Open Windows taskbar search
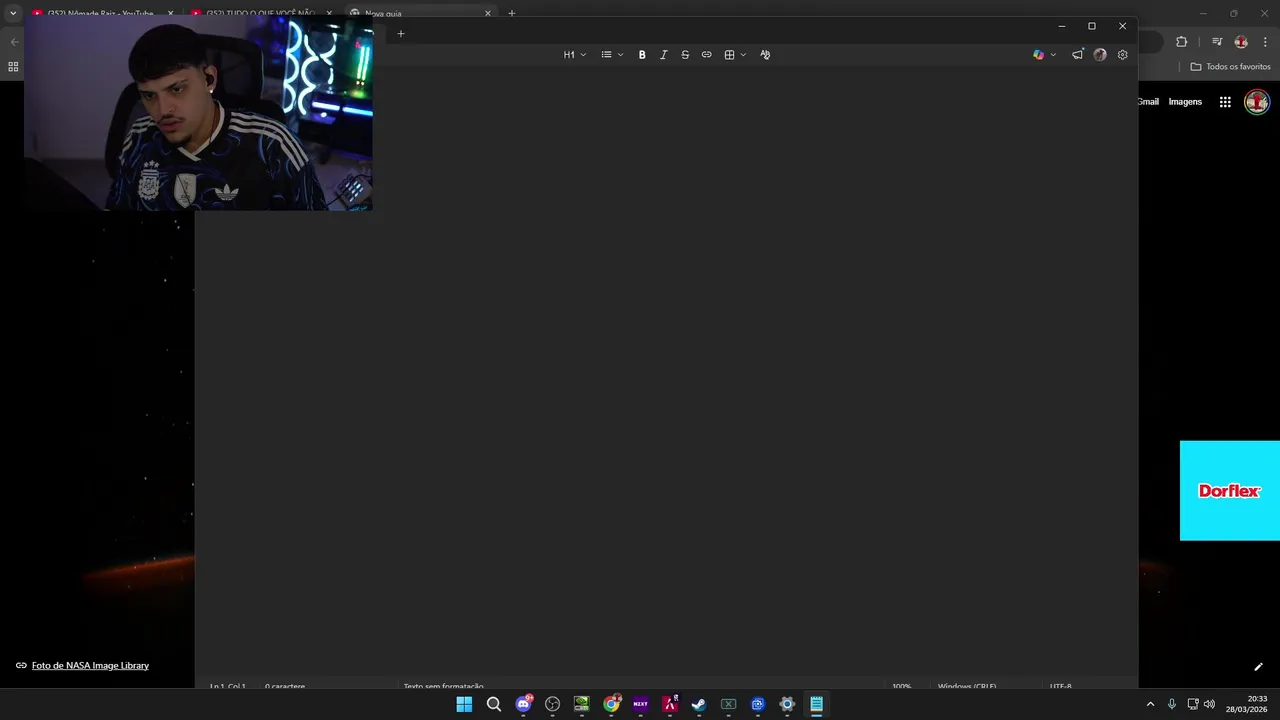1280x720 pixels. click(494, 704)
